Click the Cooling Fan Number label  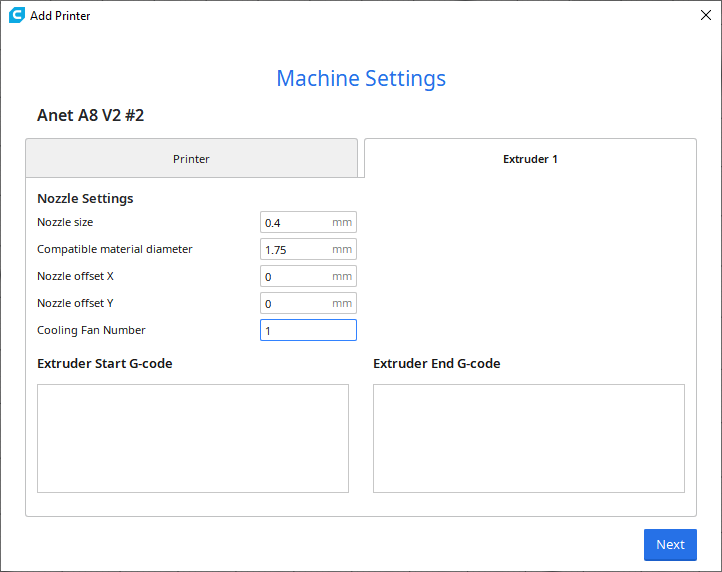tap(91, 330)
